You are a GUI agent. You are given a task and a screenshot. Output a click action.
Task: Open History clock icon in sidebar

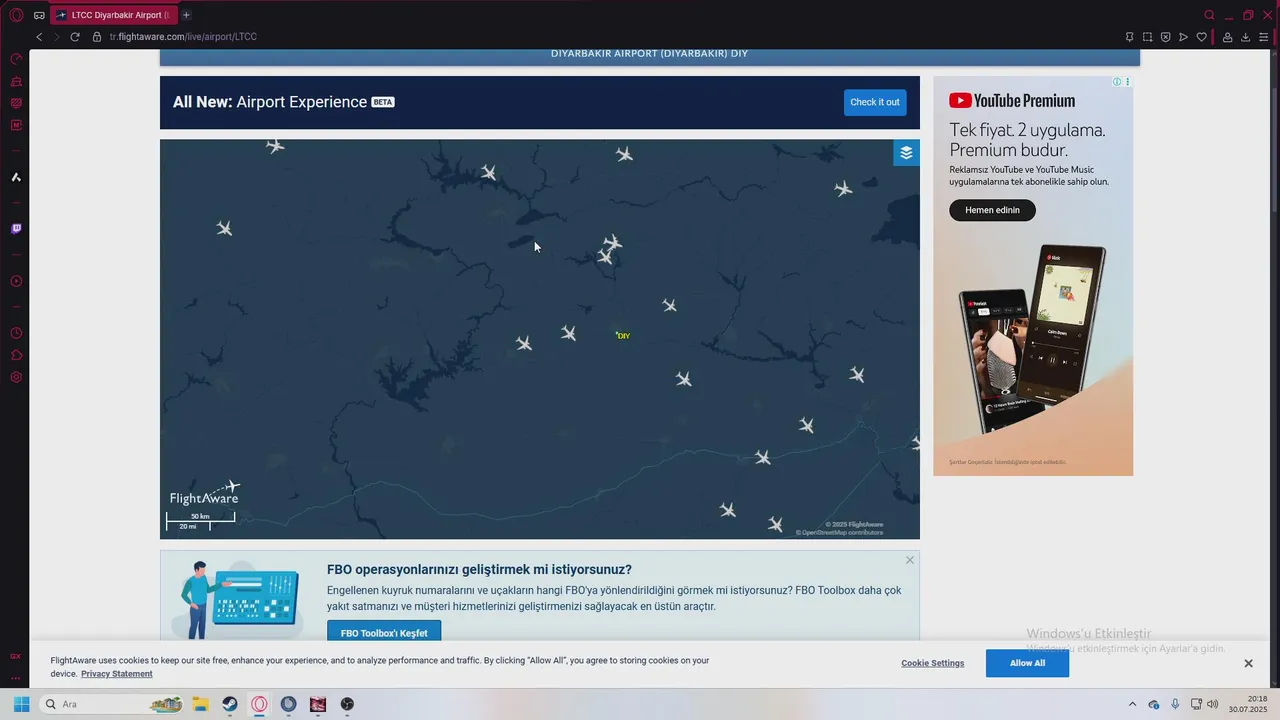click(16, 333)
